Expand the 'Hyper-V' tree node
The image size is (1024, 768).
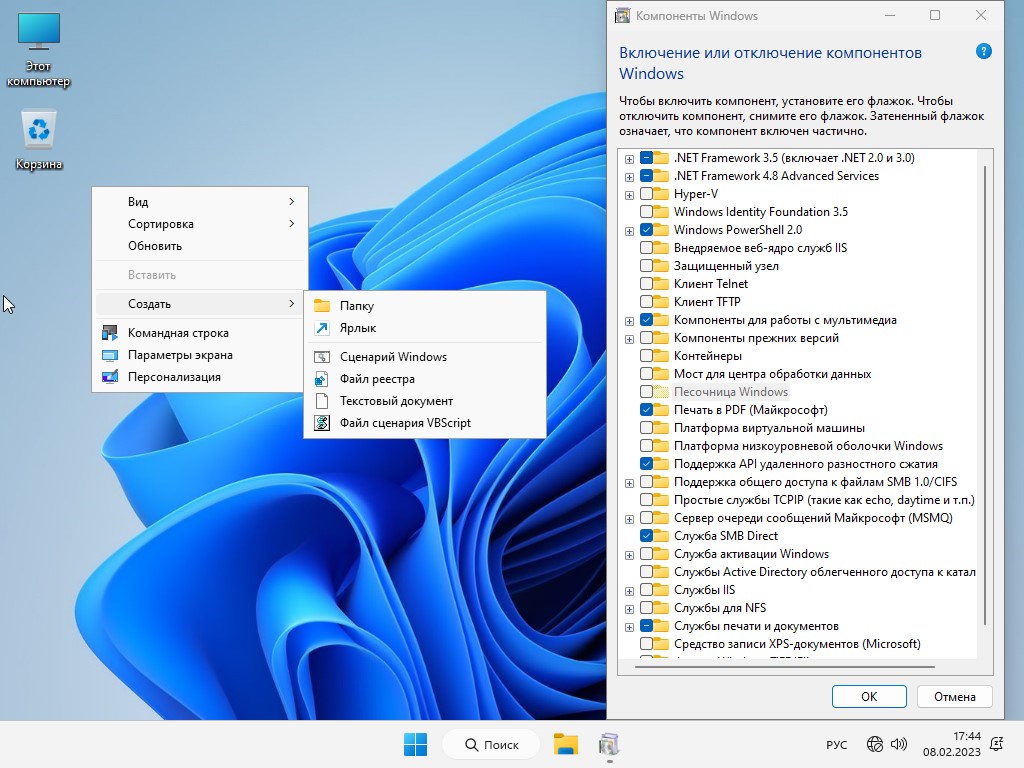click(630, 195)
